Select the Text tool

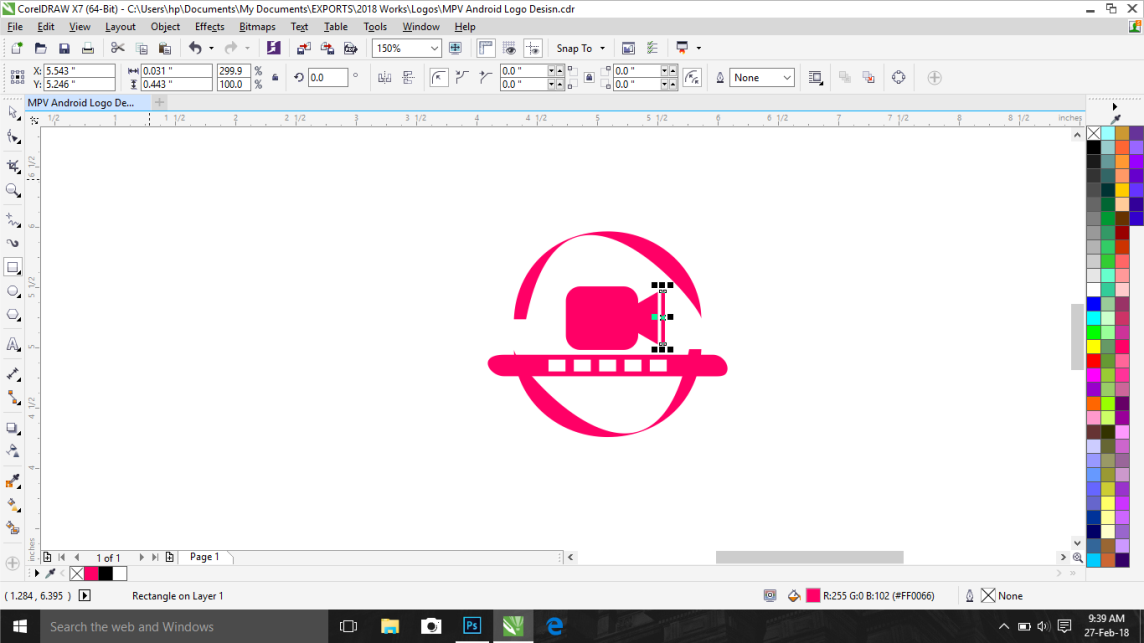pyautogui.click(x=12, y=344)
